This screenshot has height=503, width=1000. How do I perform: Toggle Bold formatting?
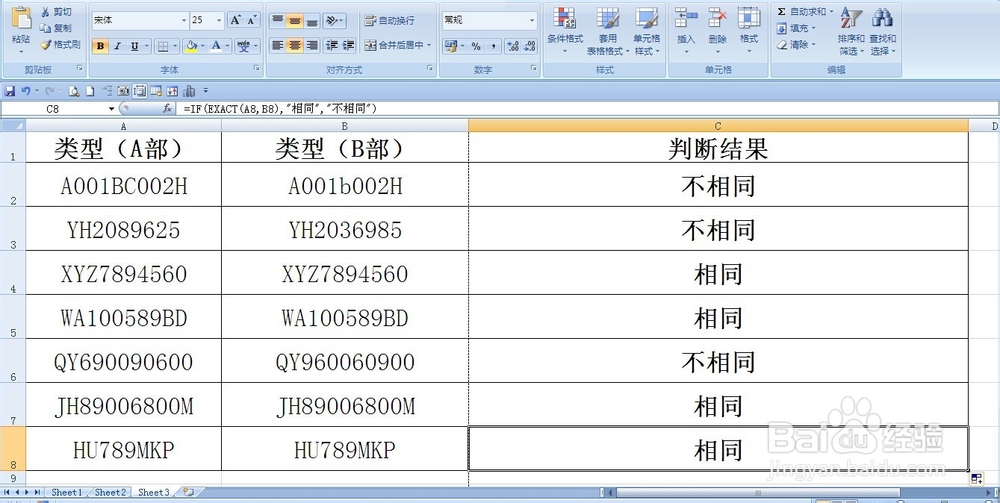click(x=100, y=46)
